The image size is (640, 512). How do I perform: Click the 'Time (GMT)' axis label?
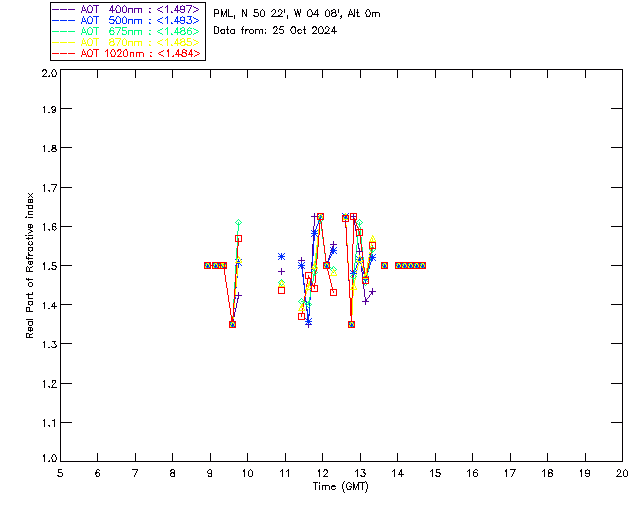[341, 487]
